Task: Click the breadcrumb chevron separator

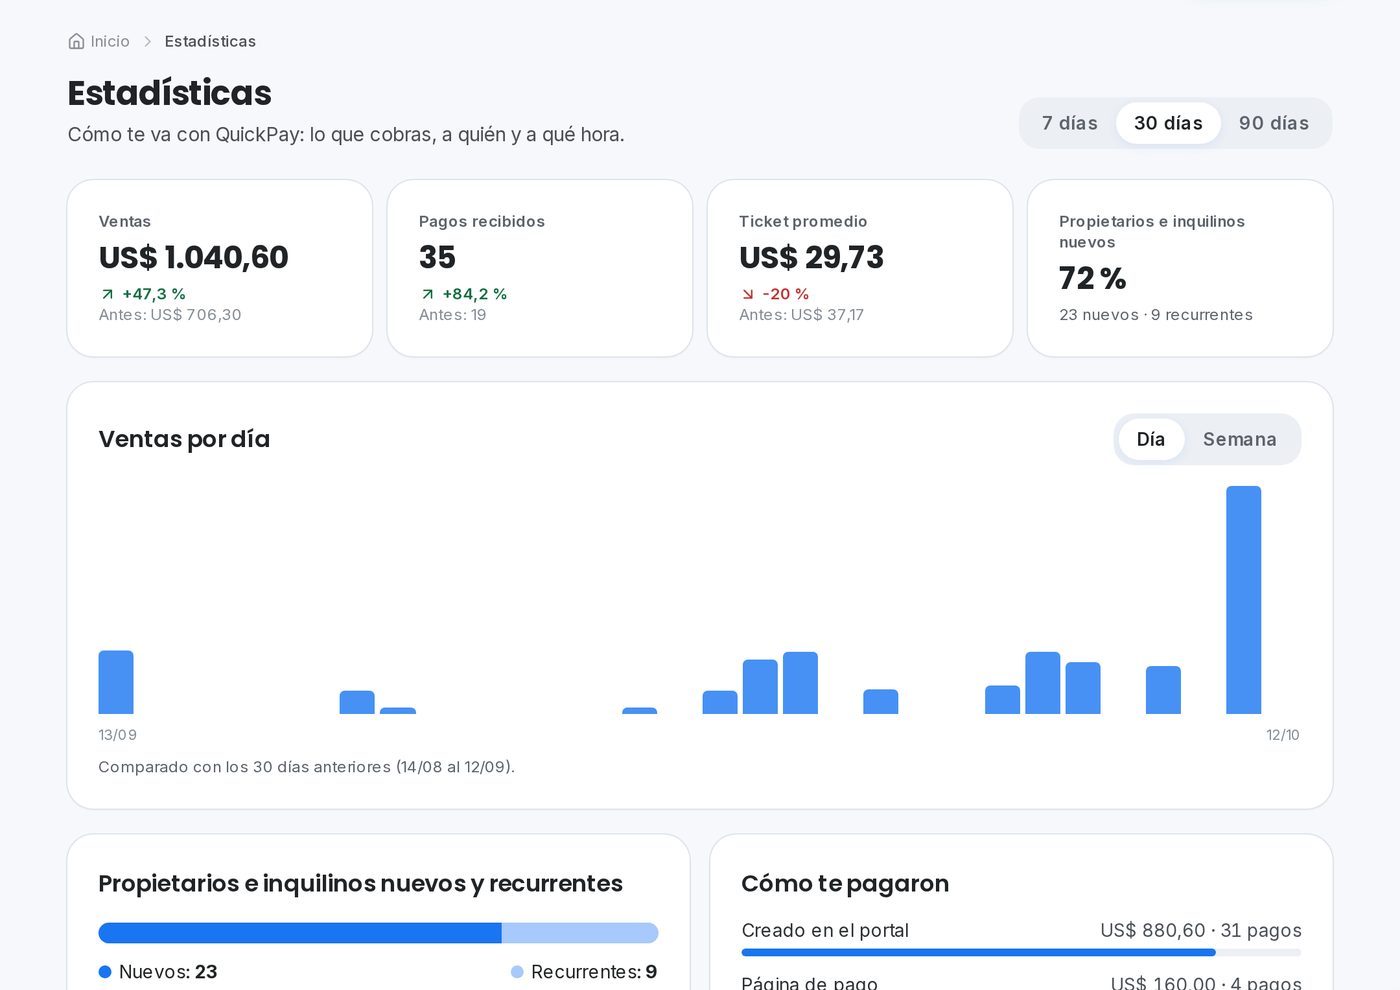Action: [x=147, y=41]
